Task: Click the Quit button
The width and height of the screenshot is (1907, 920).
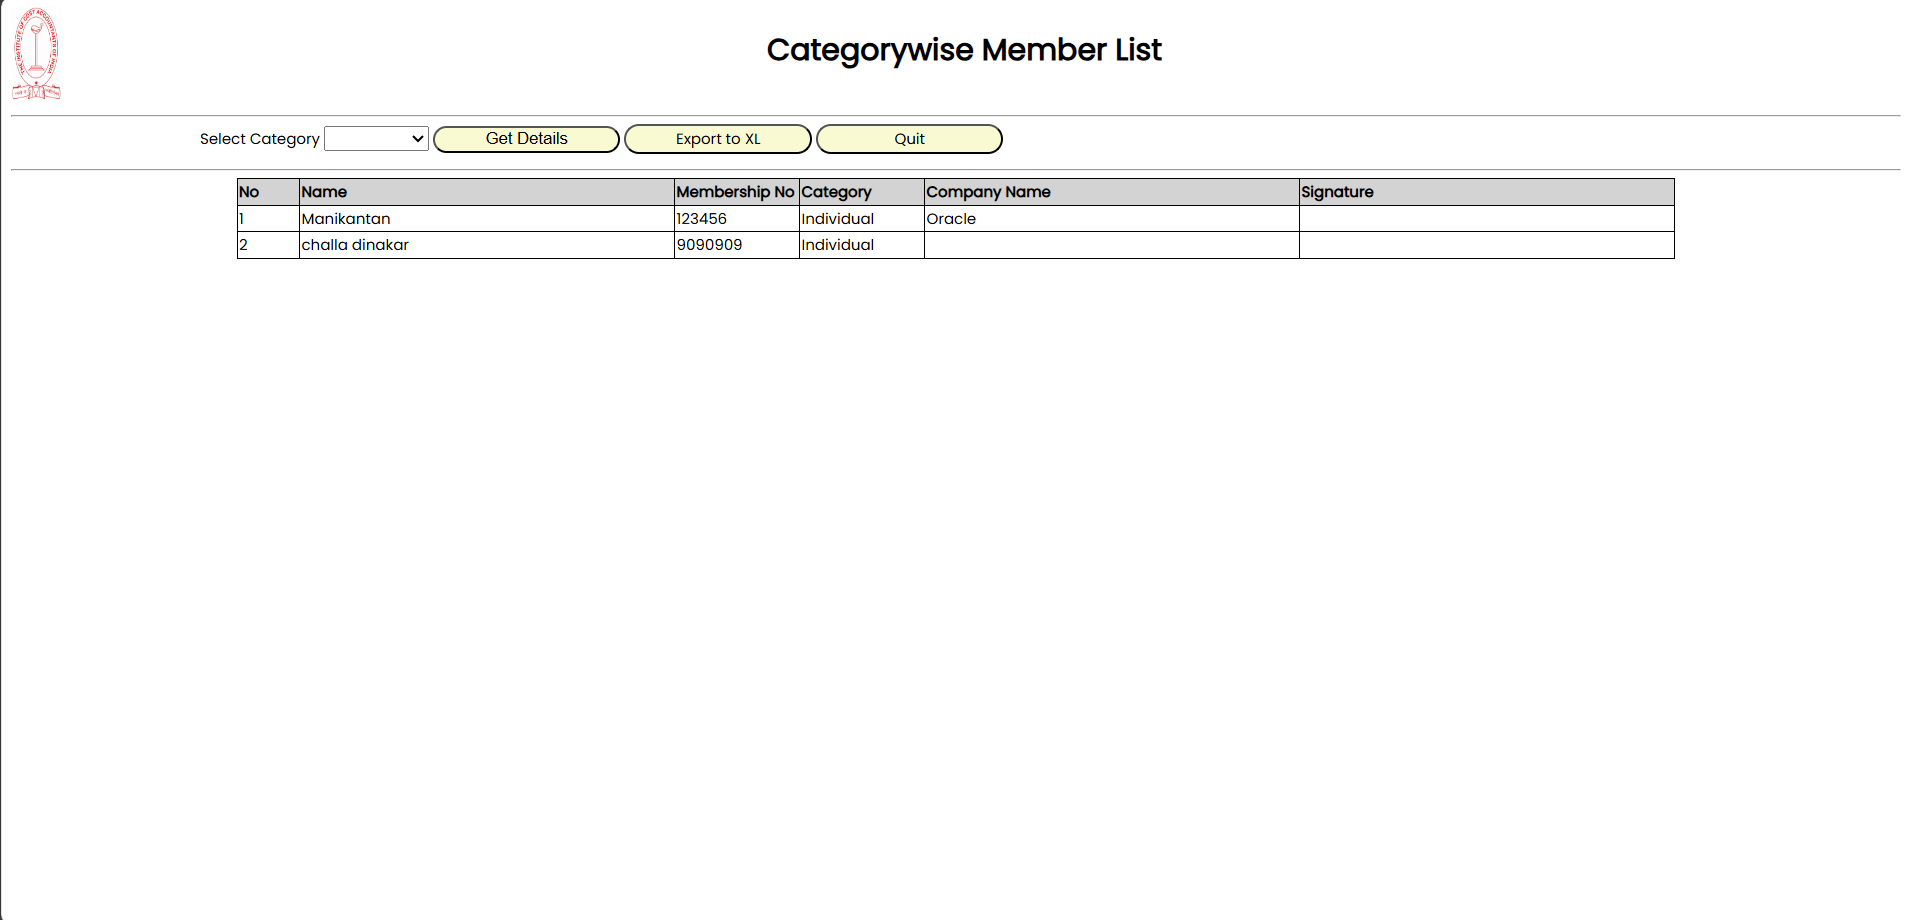Action: point(908,139)
